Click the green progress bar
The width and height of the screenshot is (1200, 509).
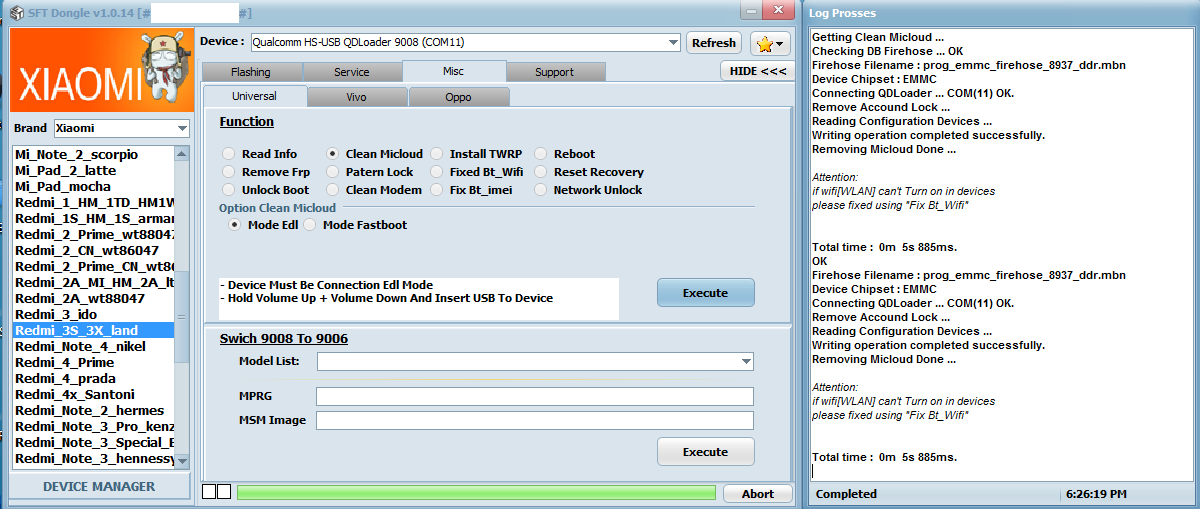(476, 493)
